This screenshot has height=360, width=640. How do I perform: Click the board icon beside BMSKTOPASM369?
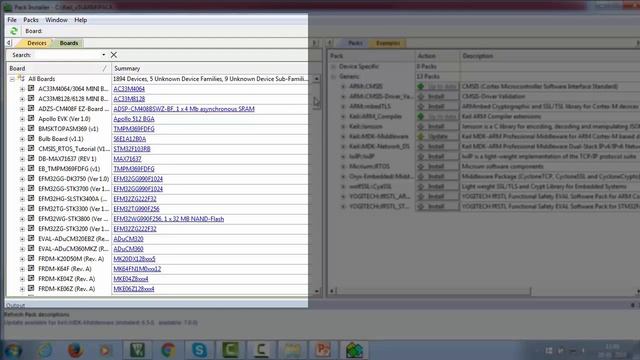pos(31,129)
